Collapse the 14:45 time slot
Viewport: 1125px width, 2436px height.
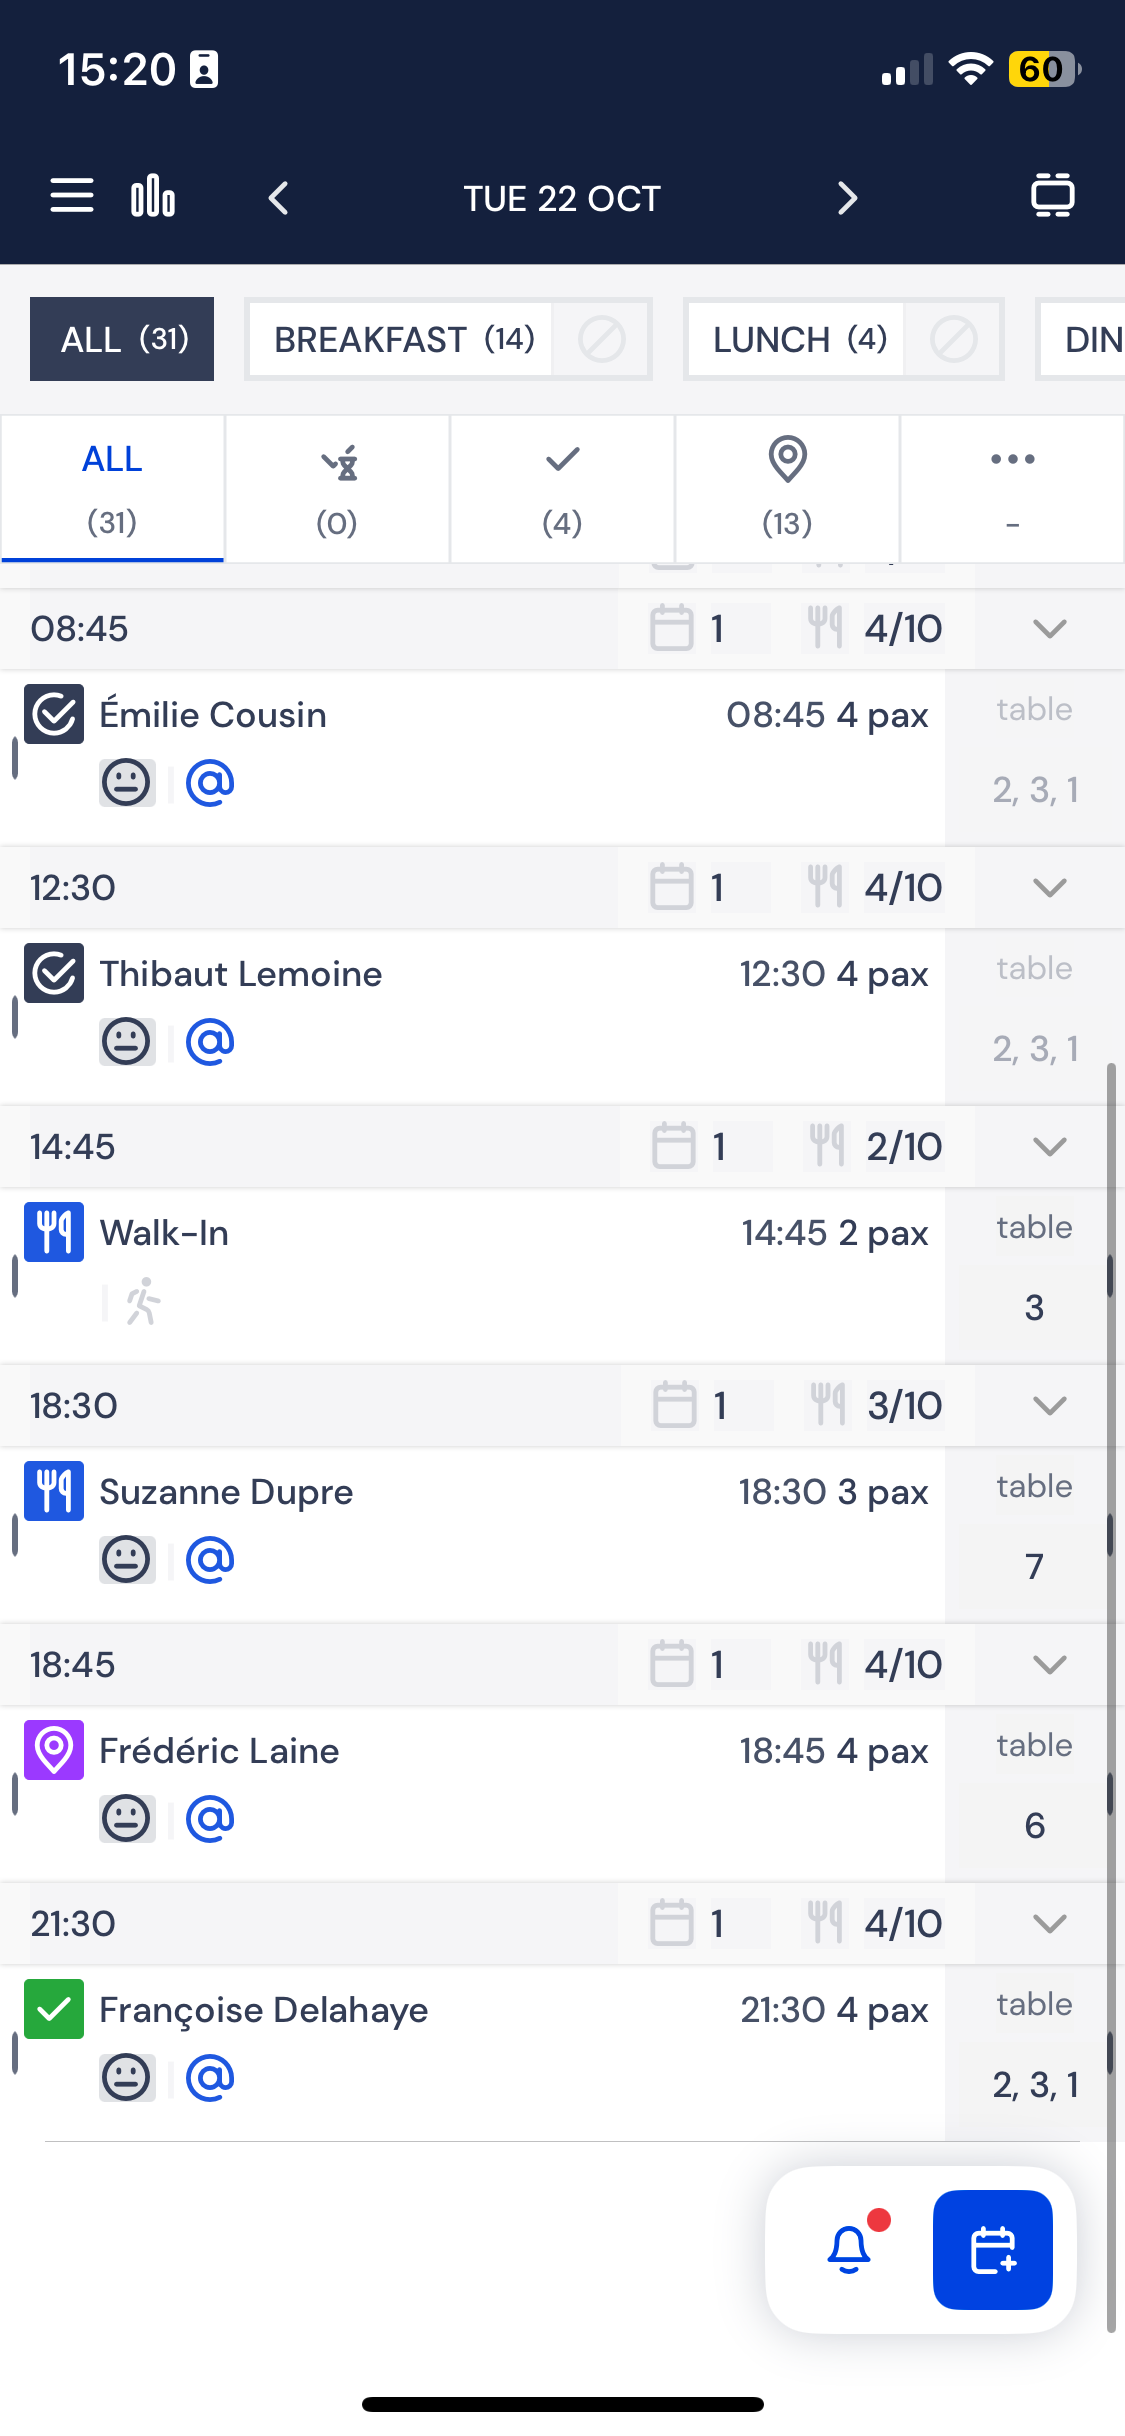[1049, 1147]
